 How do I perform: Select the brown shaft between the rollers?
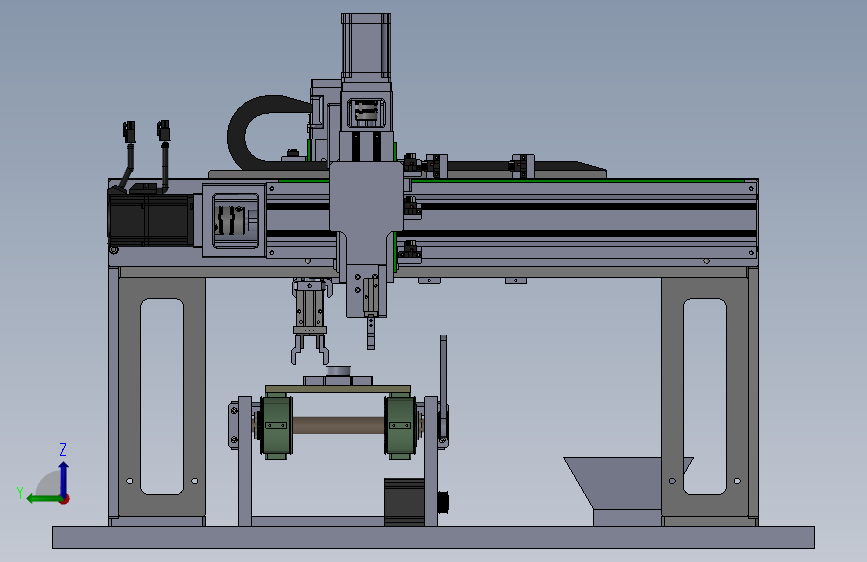coord(338,425)
